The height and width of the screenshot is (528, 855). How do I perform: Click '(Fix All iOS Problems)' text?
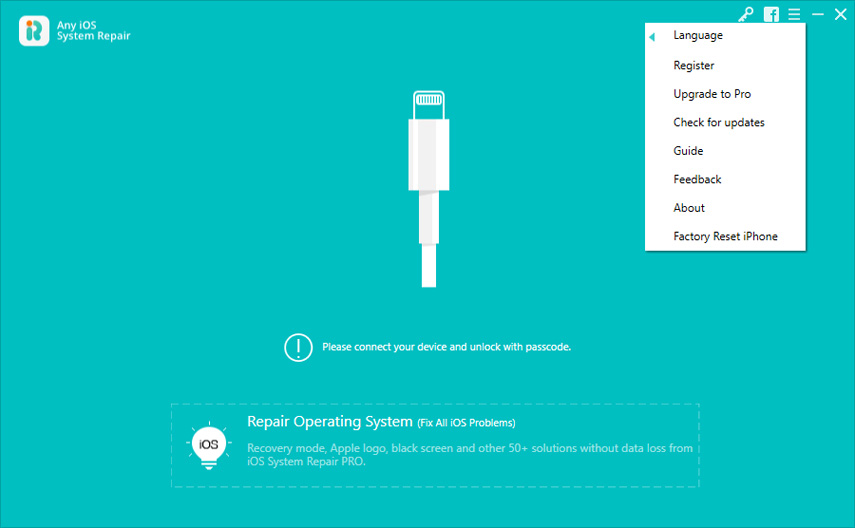click(466, 423)
